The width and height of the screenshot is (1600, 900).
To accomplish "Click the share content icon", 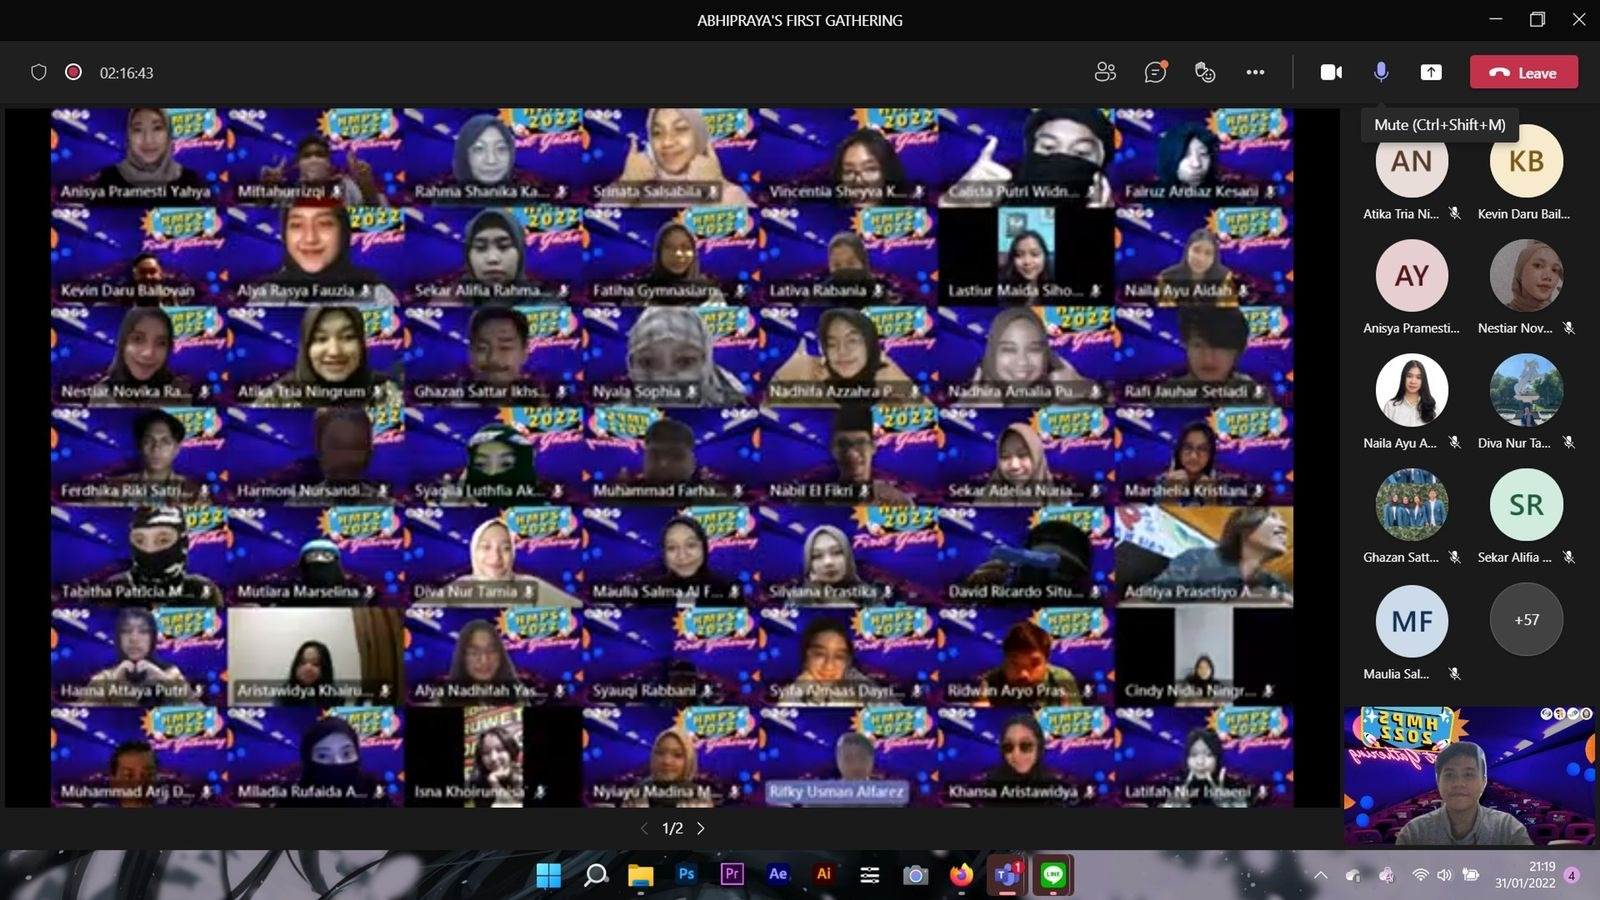I will [1431, 72].
